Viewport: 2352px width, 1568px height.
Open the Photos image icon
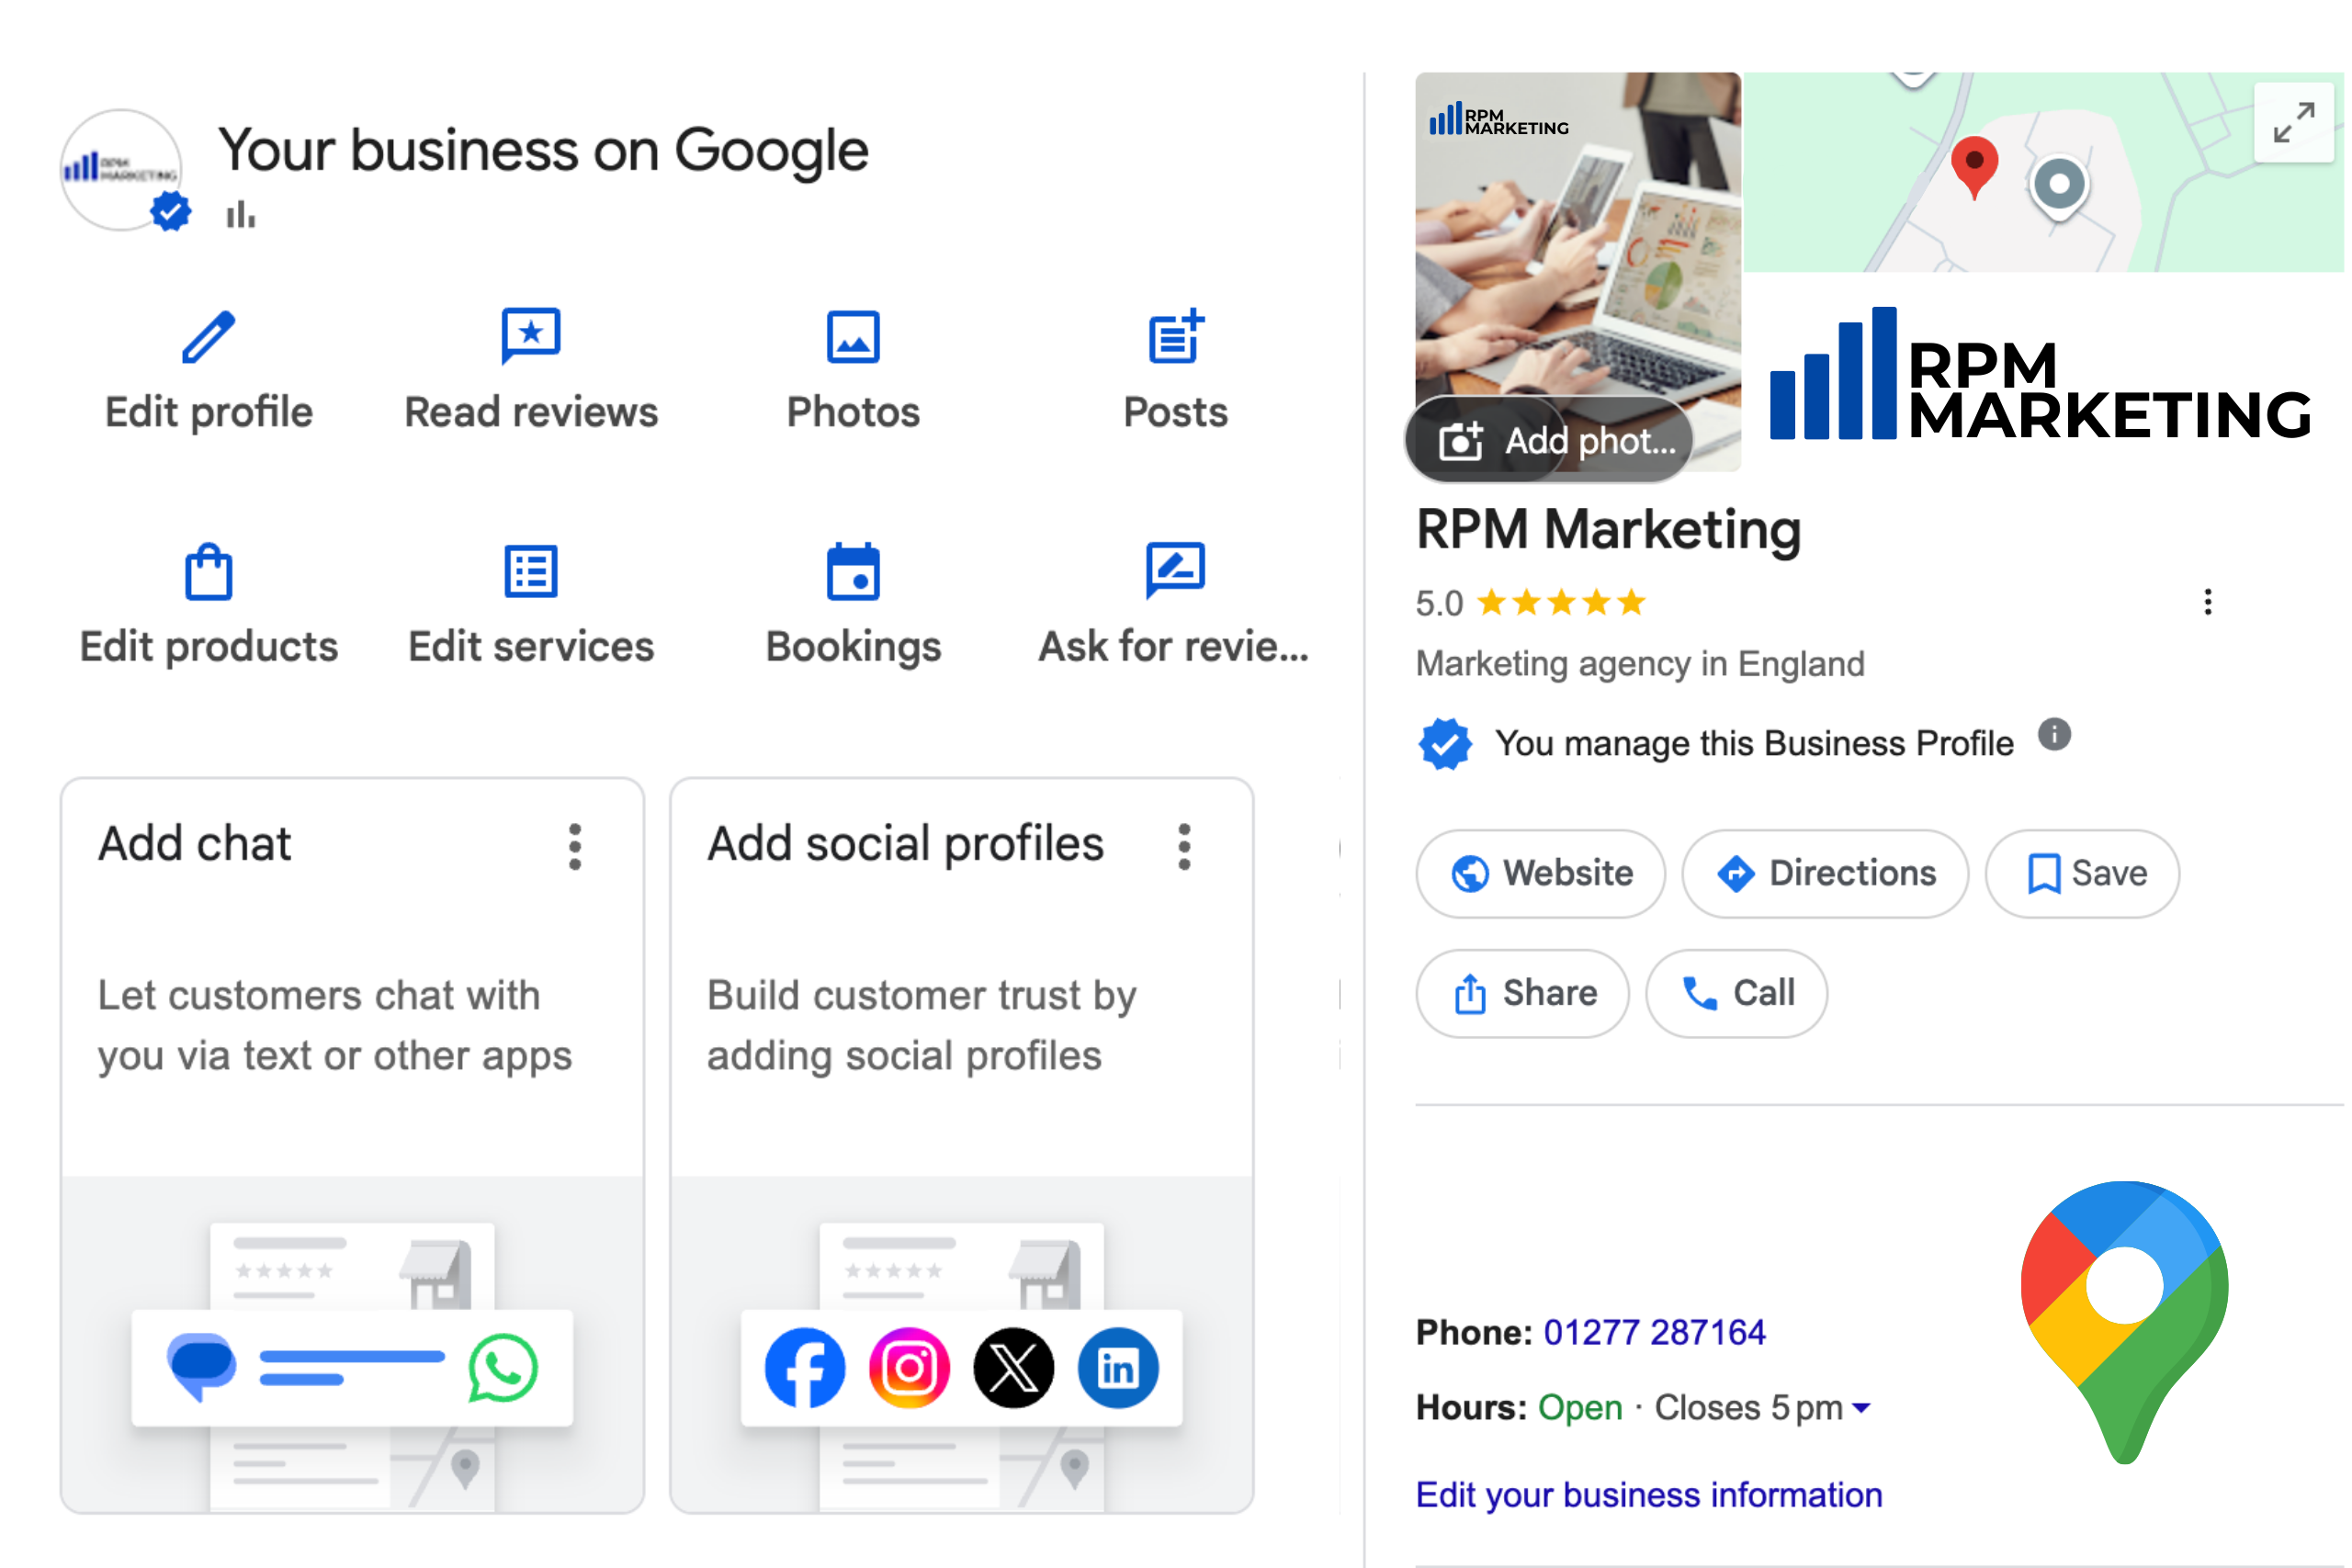point(853,337)
